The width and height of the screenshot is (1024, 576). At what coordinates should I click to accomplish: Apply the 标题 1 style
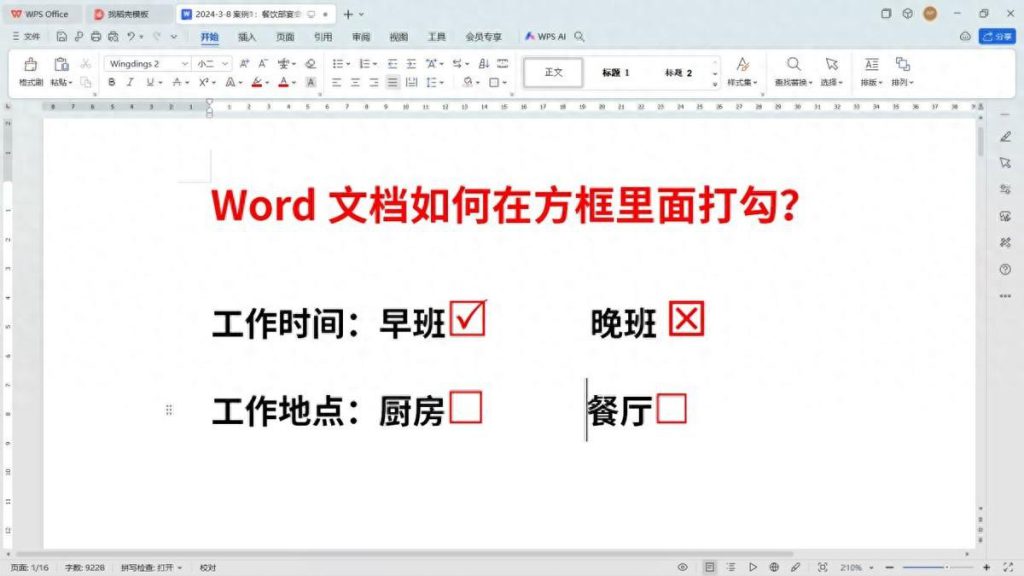pyautogui.click(x=617, y=72)
